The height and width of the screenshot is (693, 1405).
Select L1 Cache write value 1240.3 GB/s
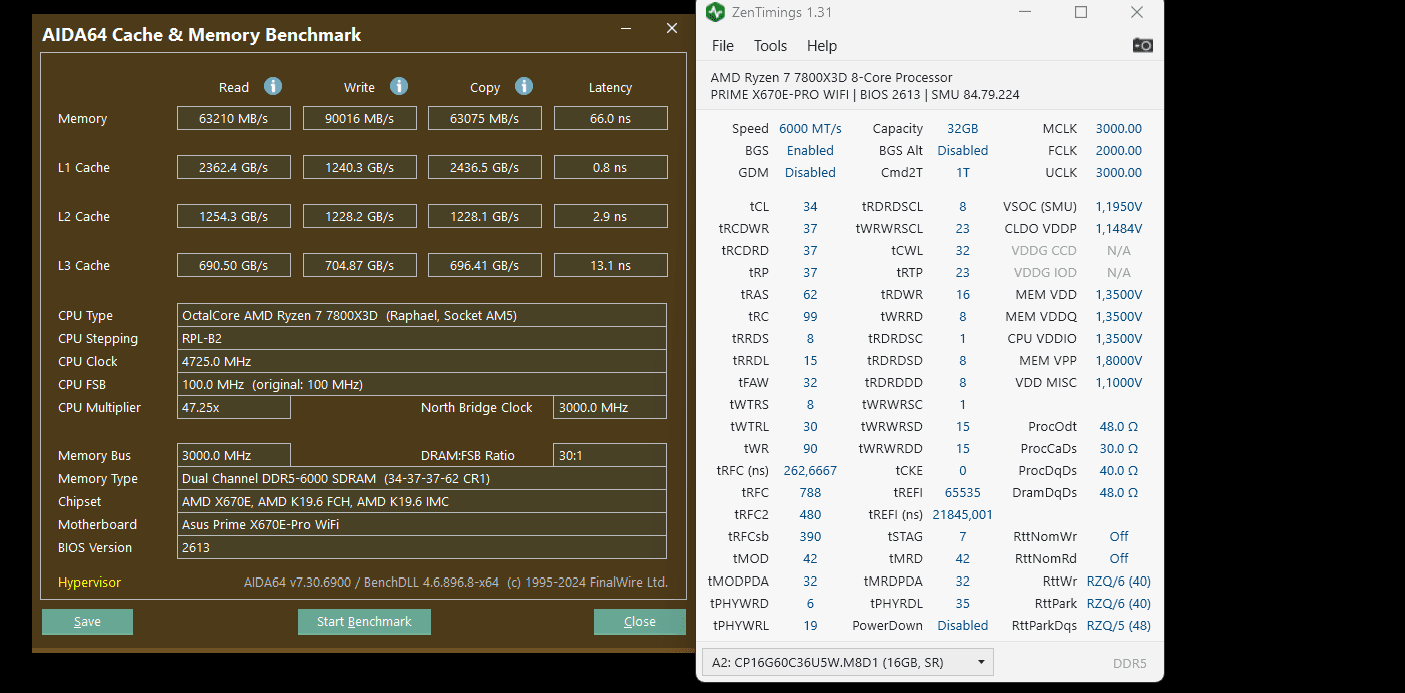pos(360,167)
